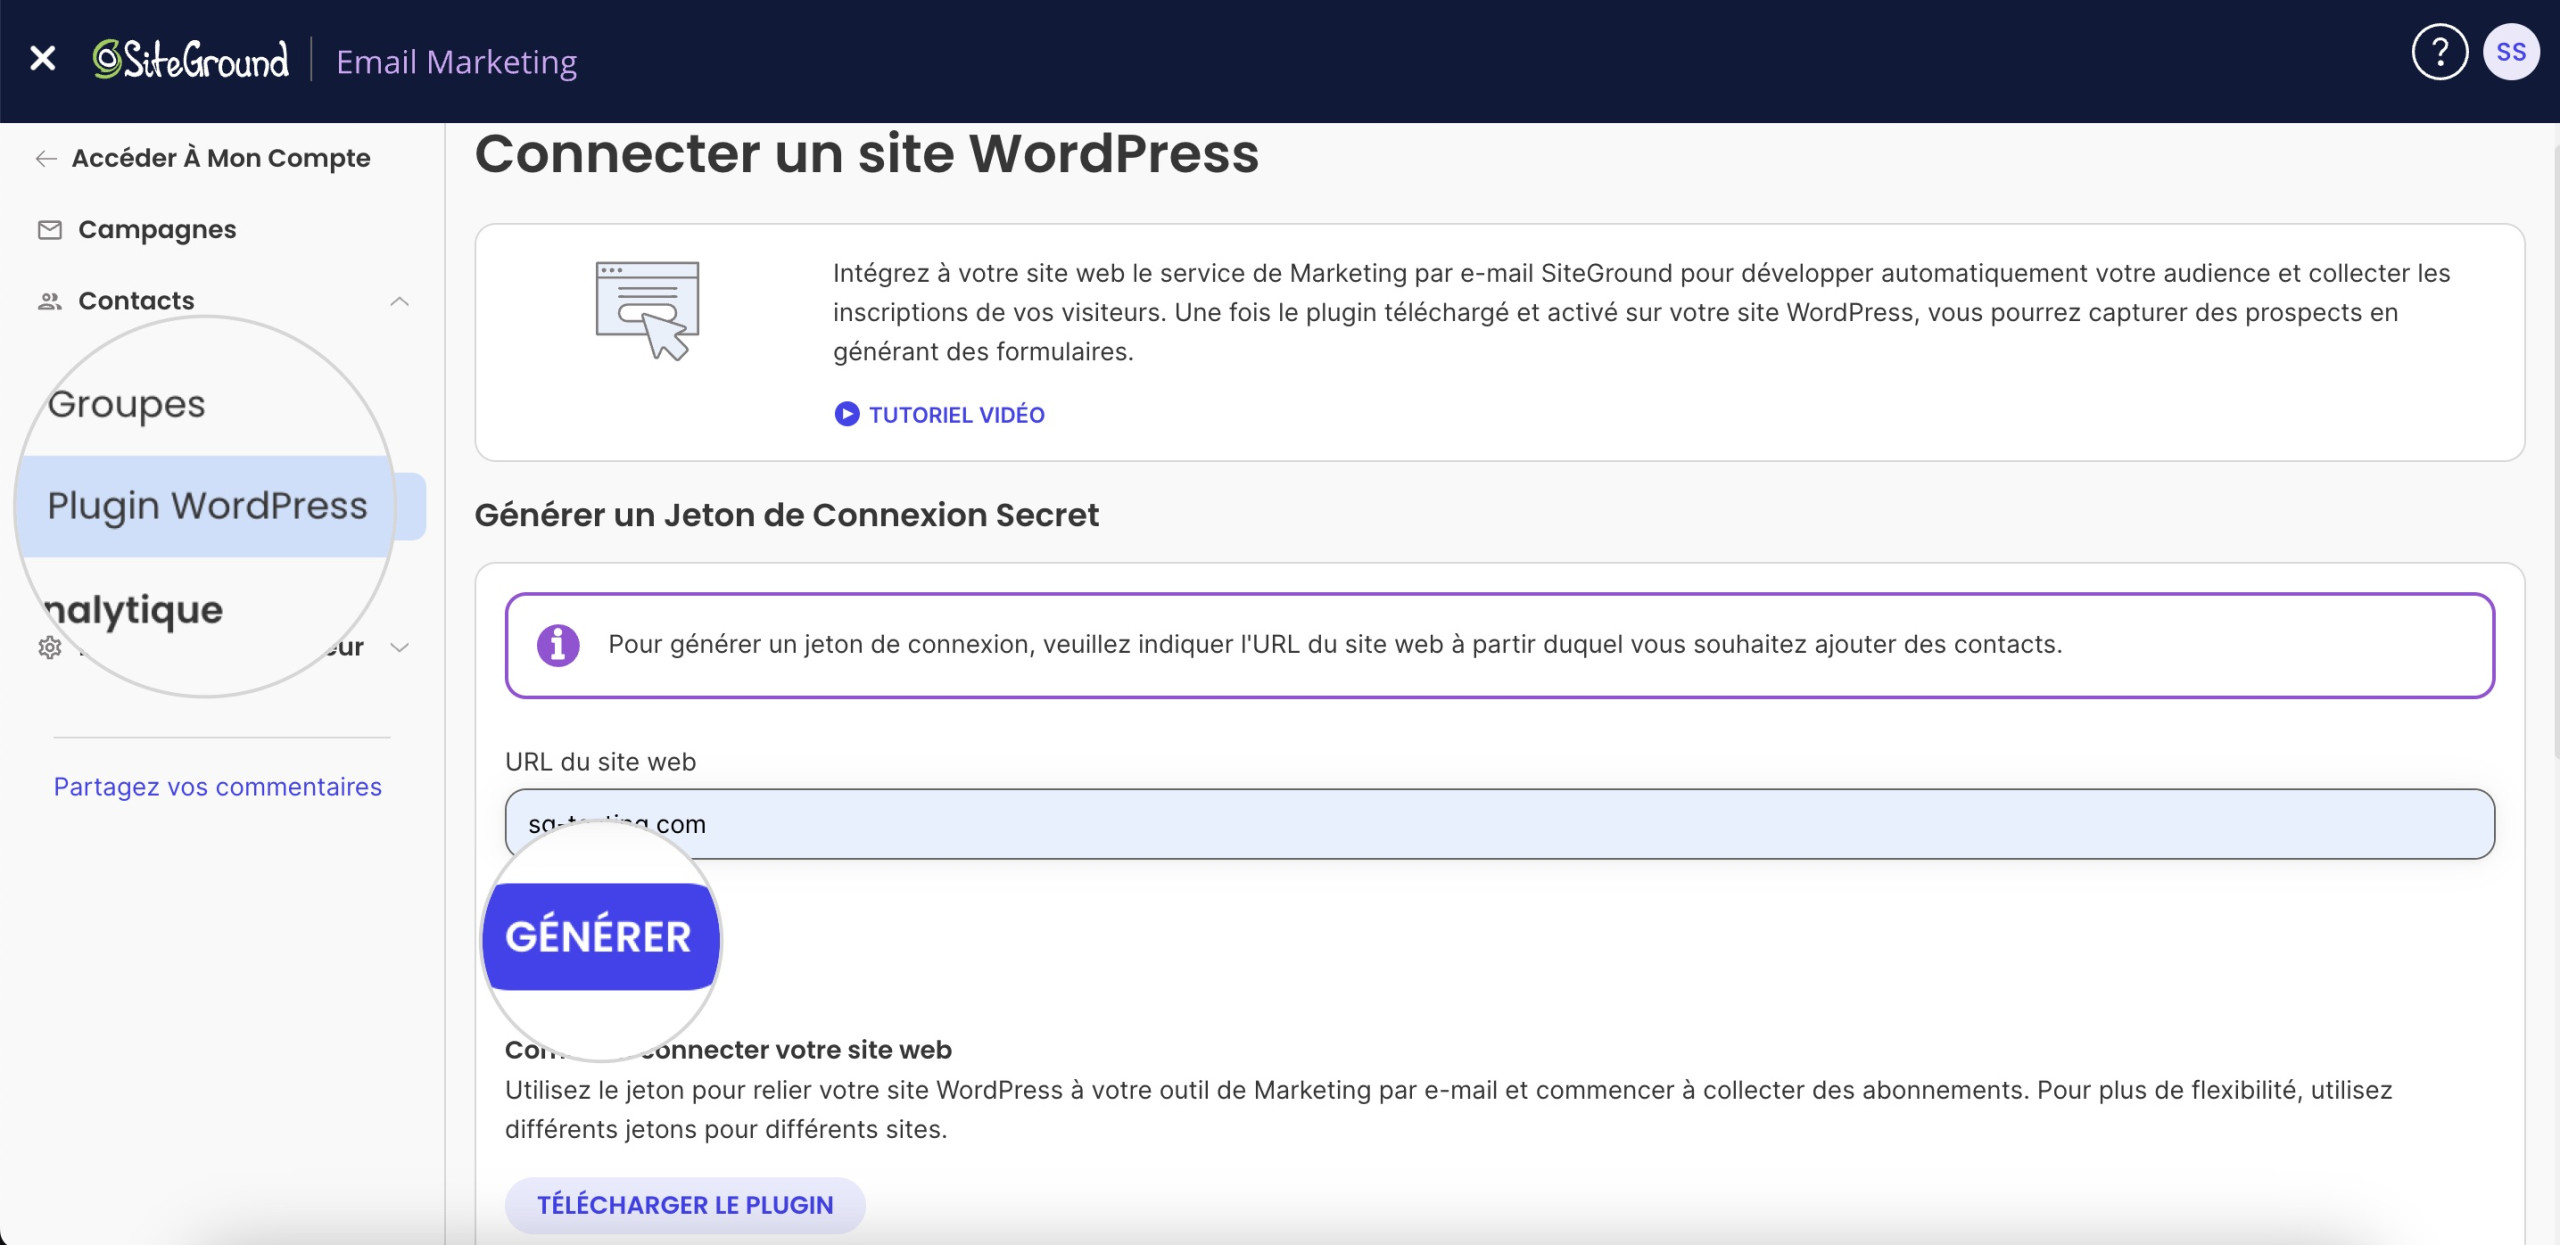The image size is (2560, 1245).
Task: Go to Accéder À Mon Compte
Action: point(221,158)
